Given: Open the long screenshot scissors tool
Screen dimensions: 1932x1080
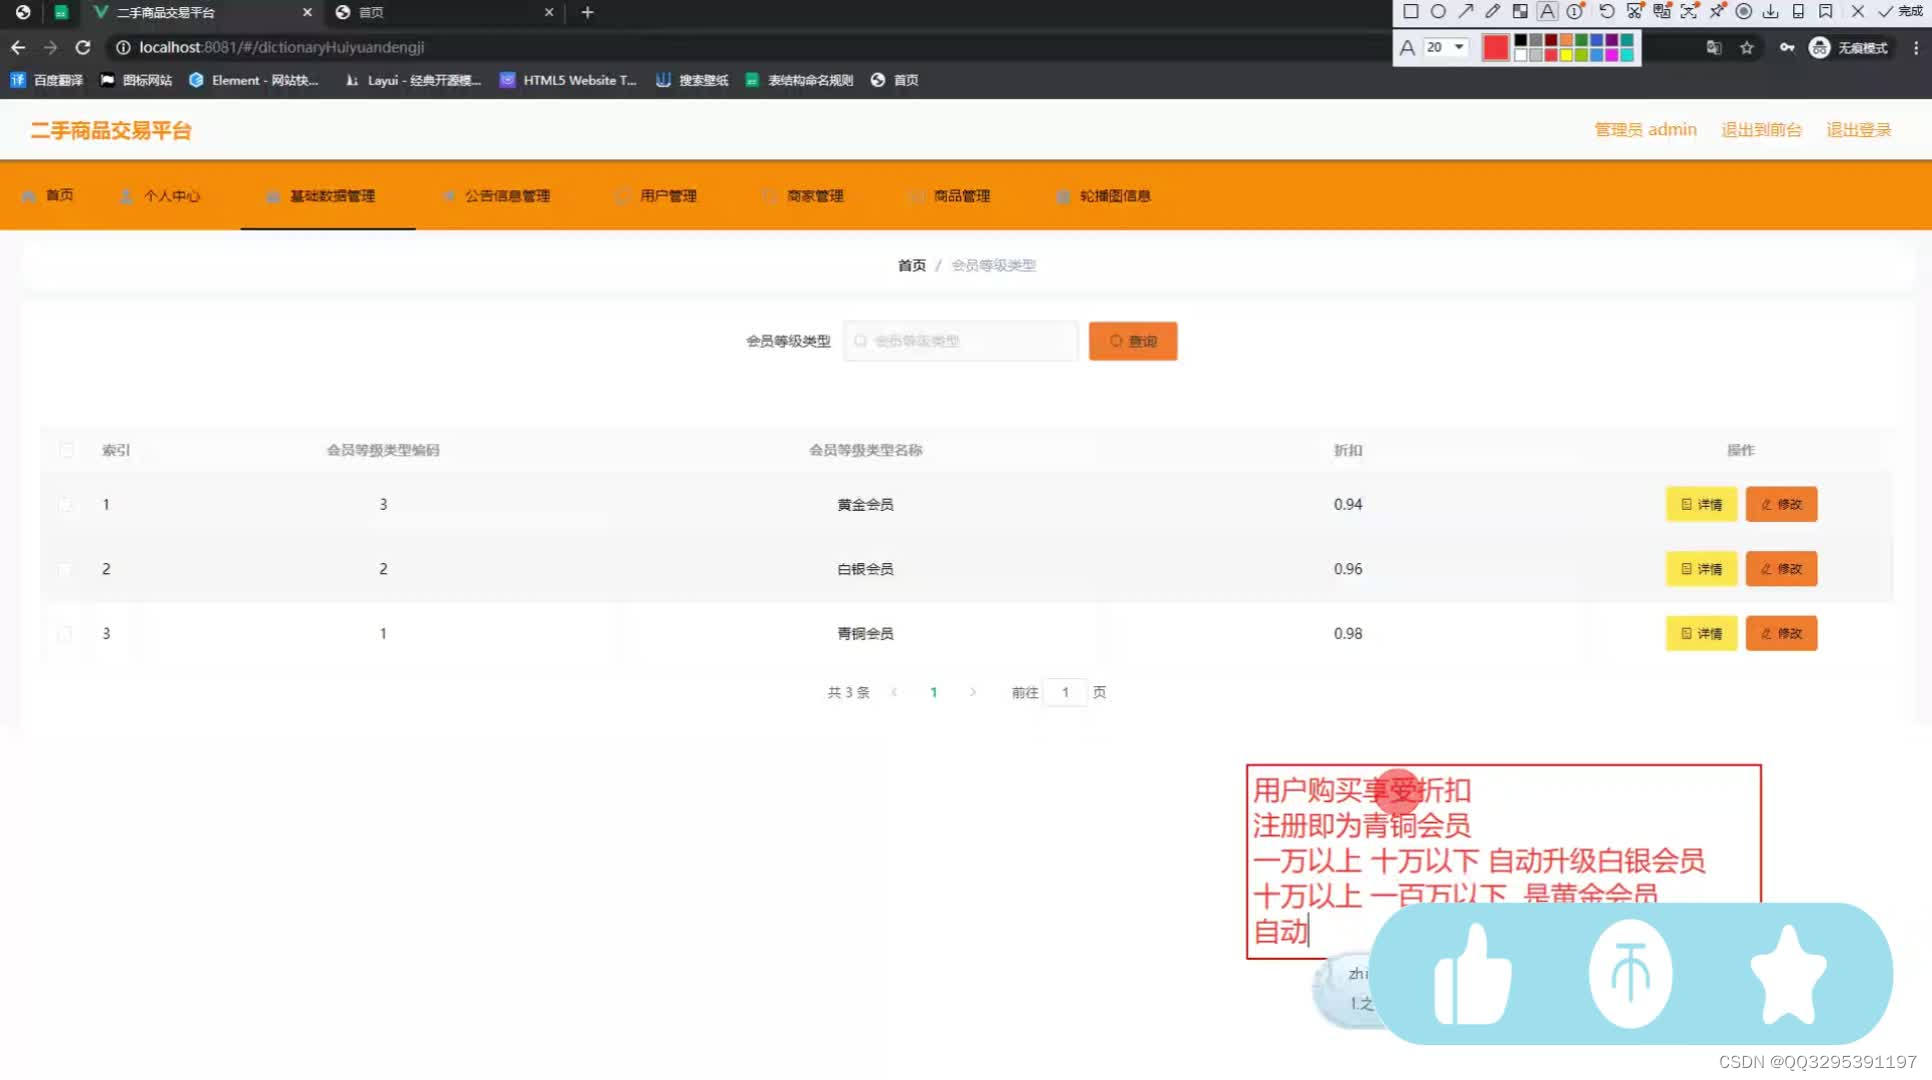Looking at the screenshot, I should tap(1635, 12).
